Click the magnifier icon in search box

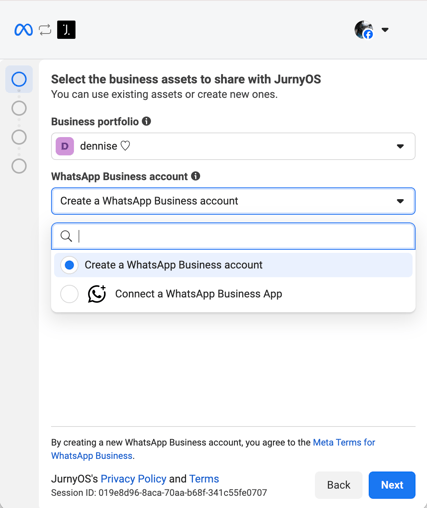pos(66,236)
